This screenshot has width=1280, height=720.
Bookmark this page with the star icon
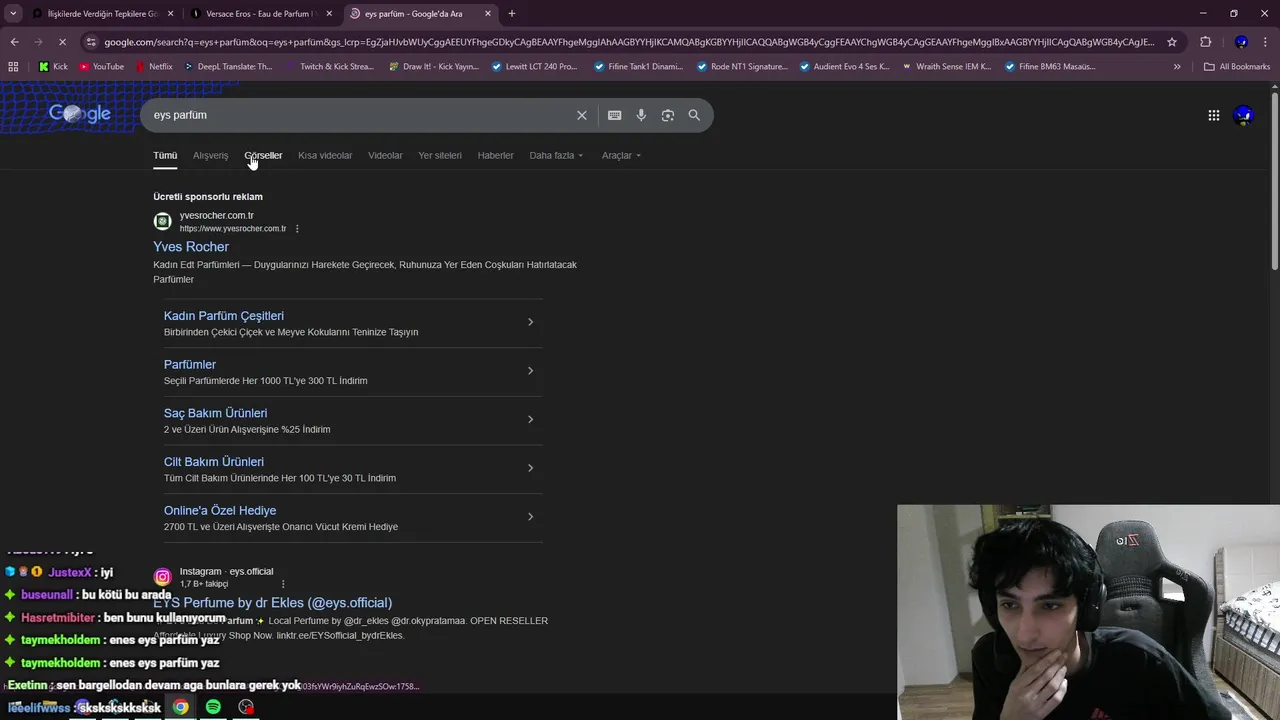[1172, 42]
